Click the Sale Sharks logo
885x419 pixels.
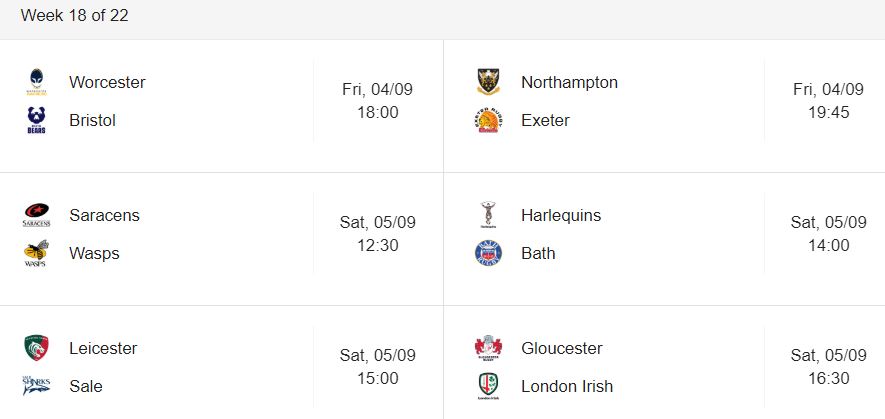click(x=37, y=386)
